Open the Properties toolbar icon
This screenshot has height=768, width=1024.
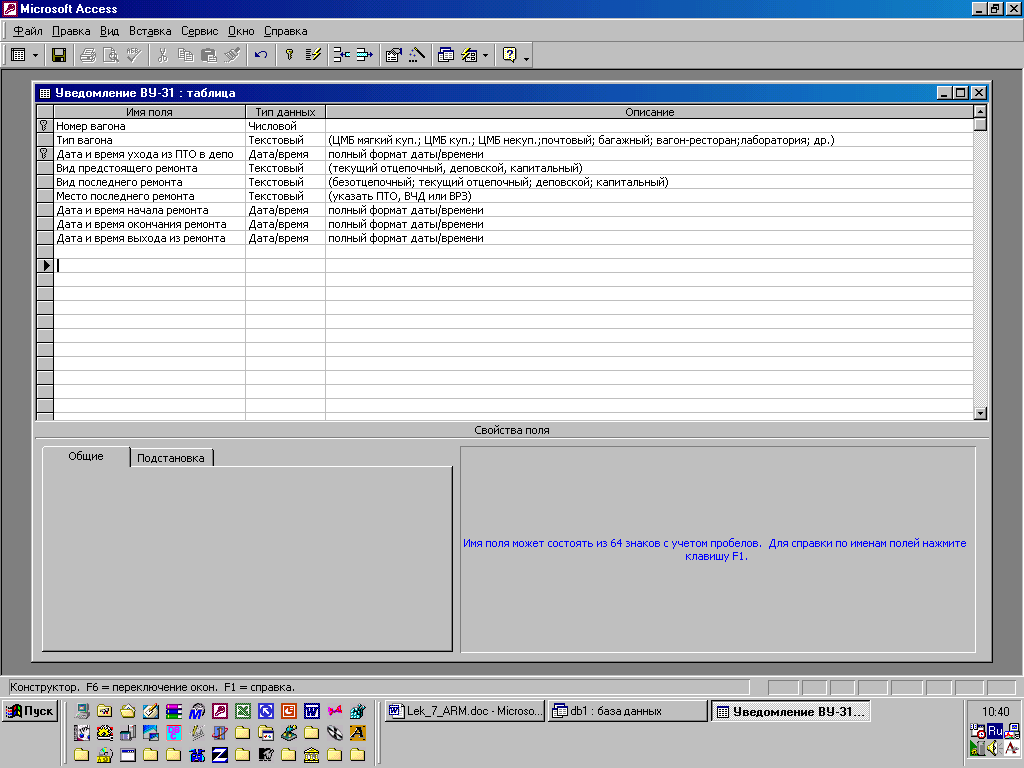[393, 56]
